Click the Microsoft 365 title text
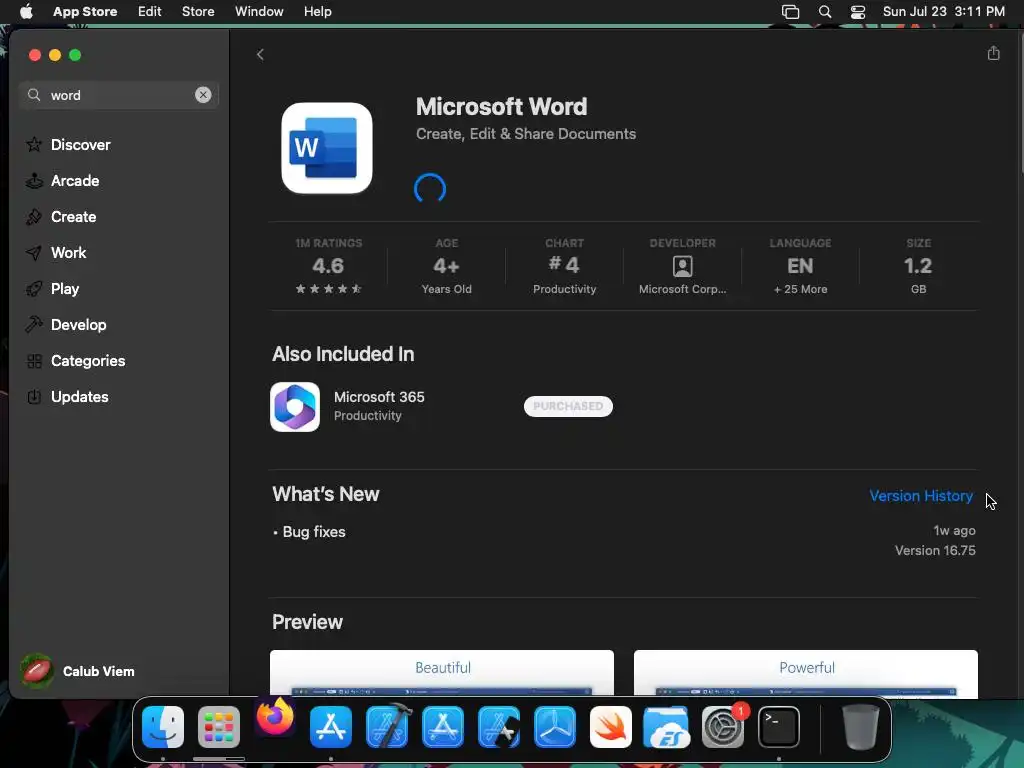This screenshot has width=1024, height=768. click(x=379, y=397)
